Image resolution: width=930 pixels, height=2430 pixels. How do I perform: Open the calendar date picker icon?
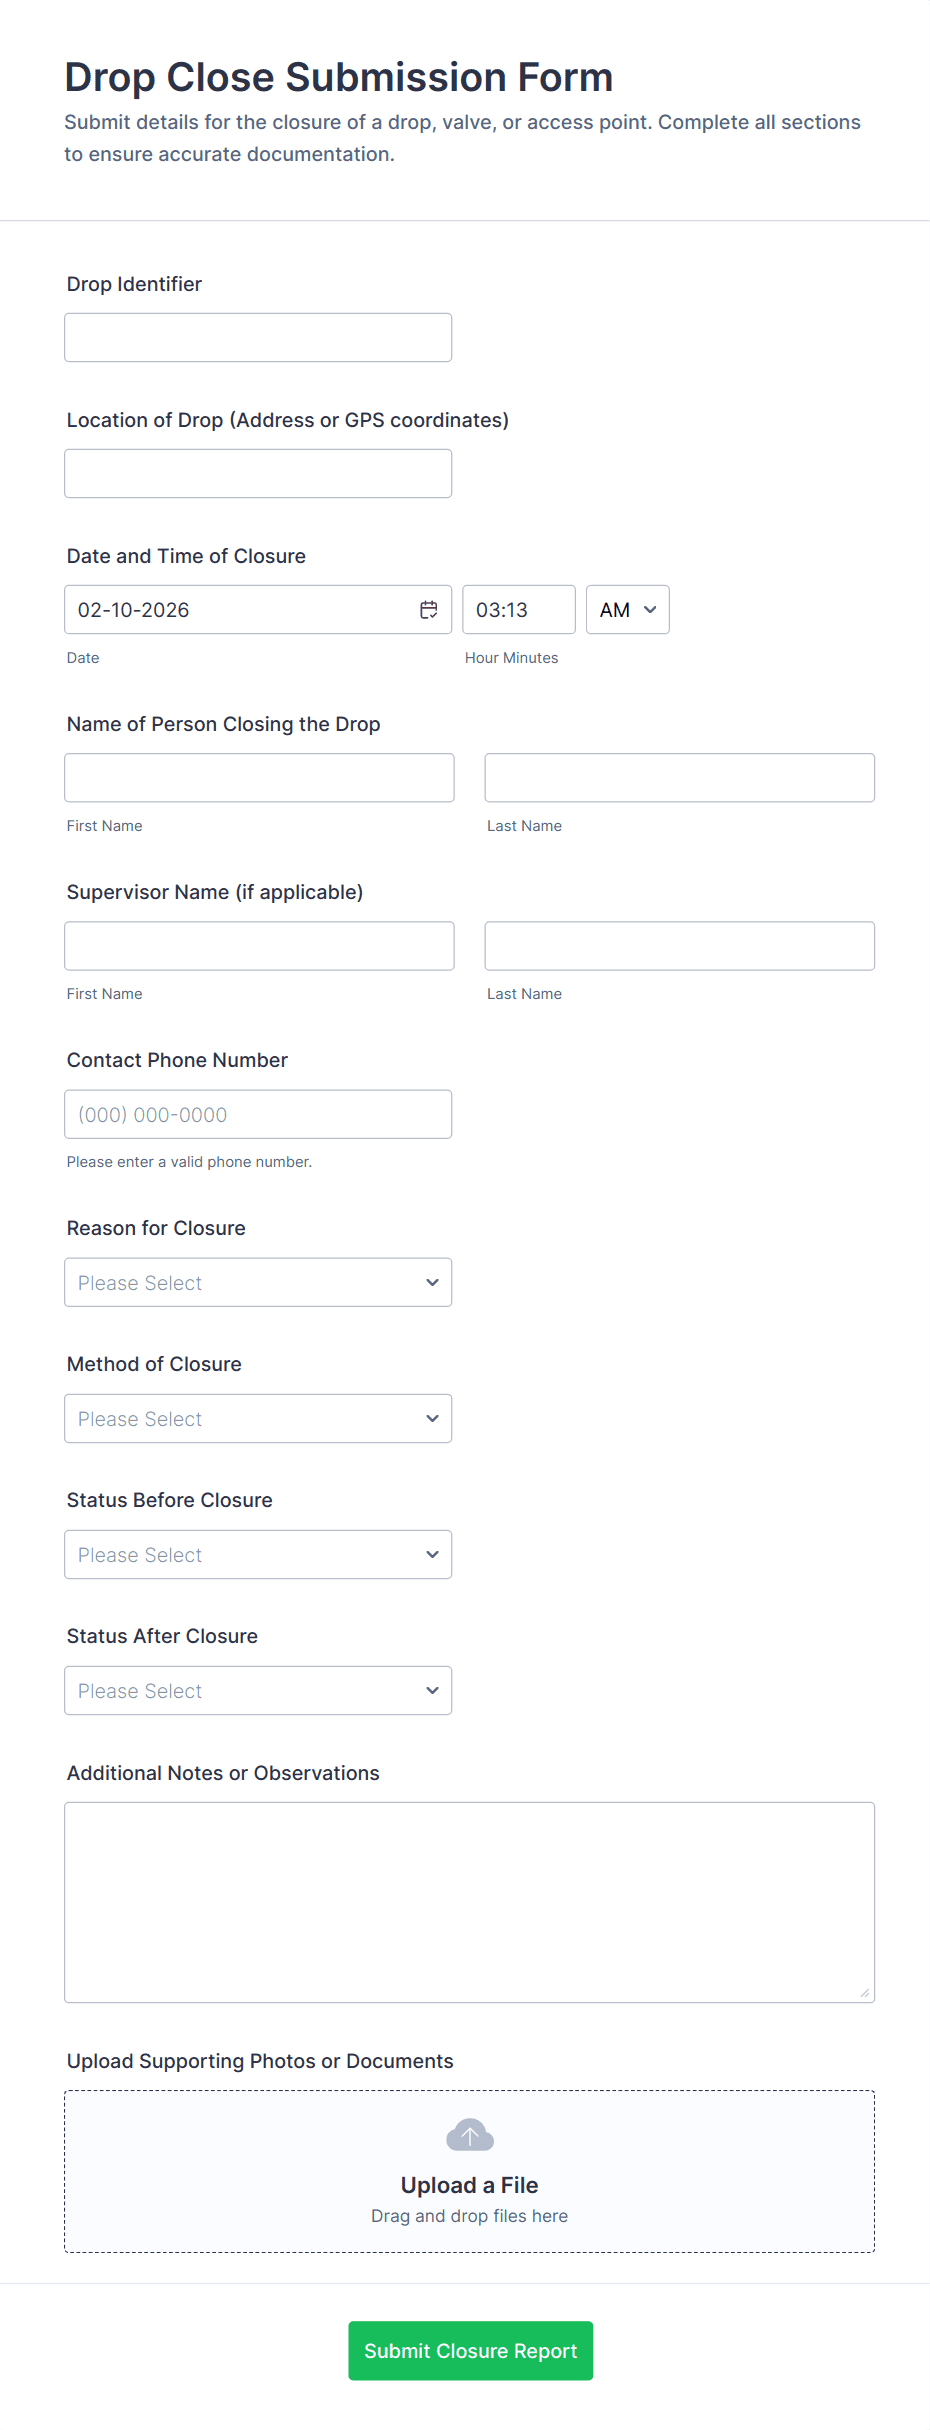click(429, 610)
